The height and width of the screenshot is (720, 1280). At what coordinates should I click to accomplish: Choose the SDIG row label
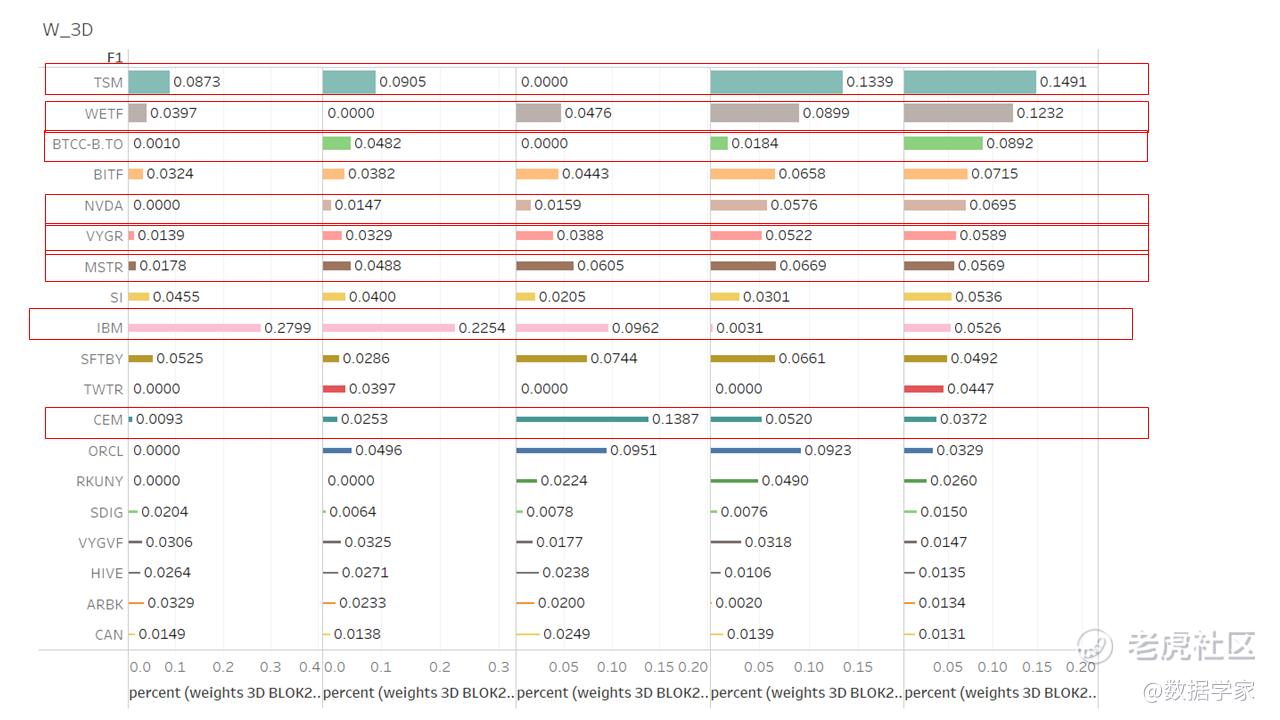coord(107,513)
